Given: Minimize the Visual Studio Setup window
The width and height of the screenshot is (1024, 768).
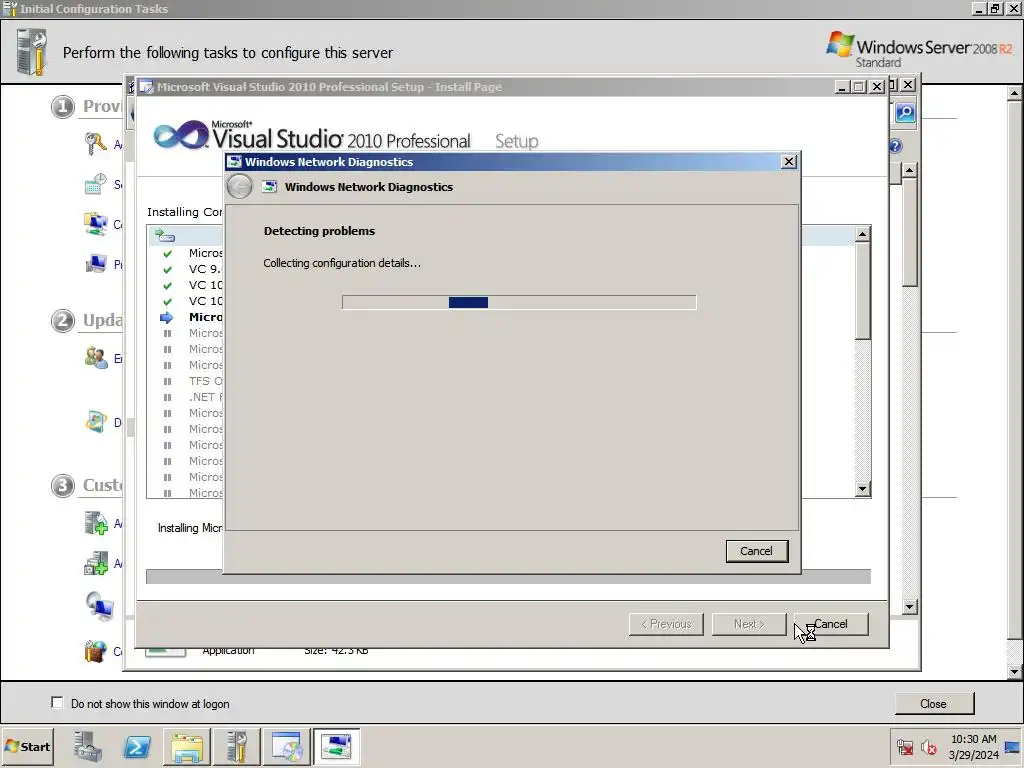Looking at the screenshot, I should tap(842, 87).
